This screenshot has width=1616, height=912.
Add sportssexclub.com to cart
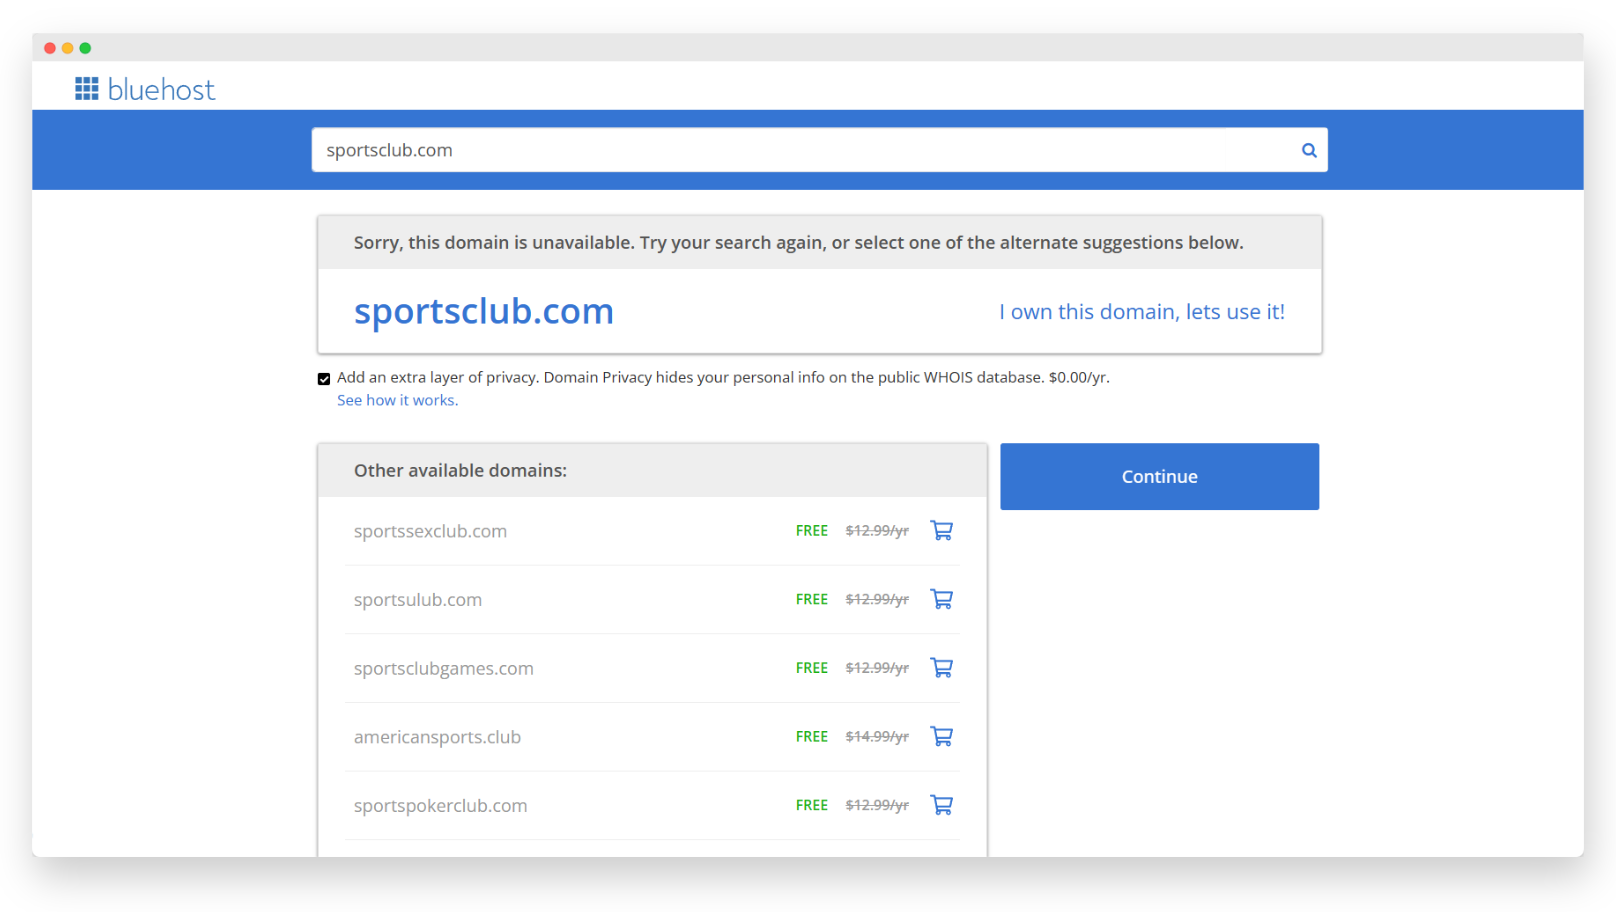click(941, 530)
